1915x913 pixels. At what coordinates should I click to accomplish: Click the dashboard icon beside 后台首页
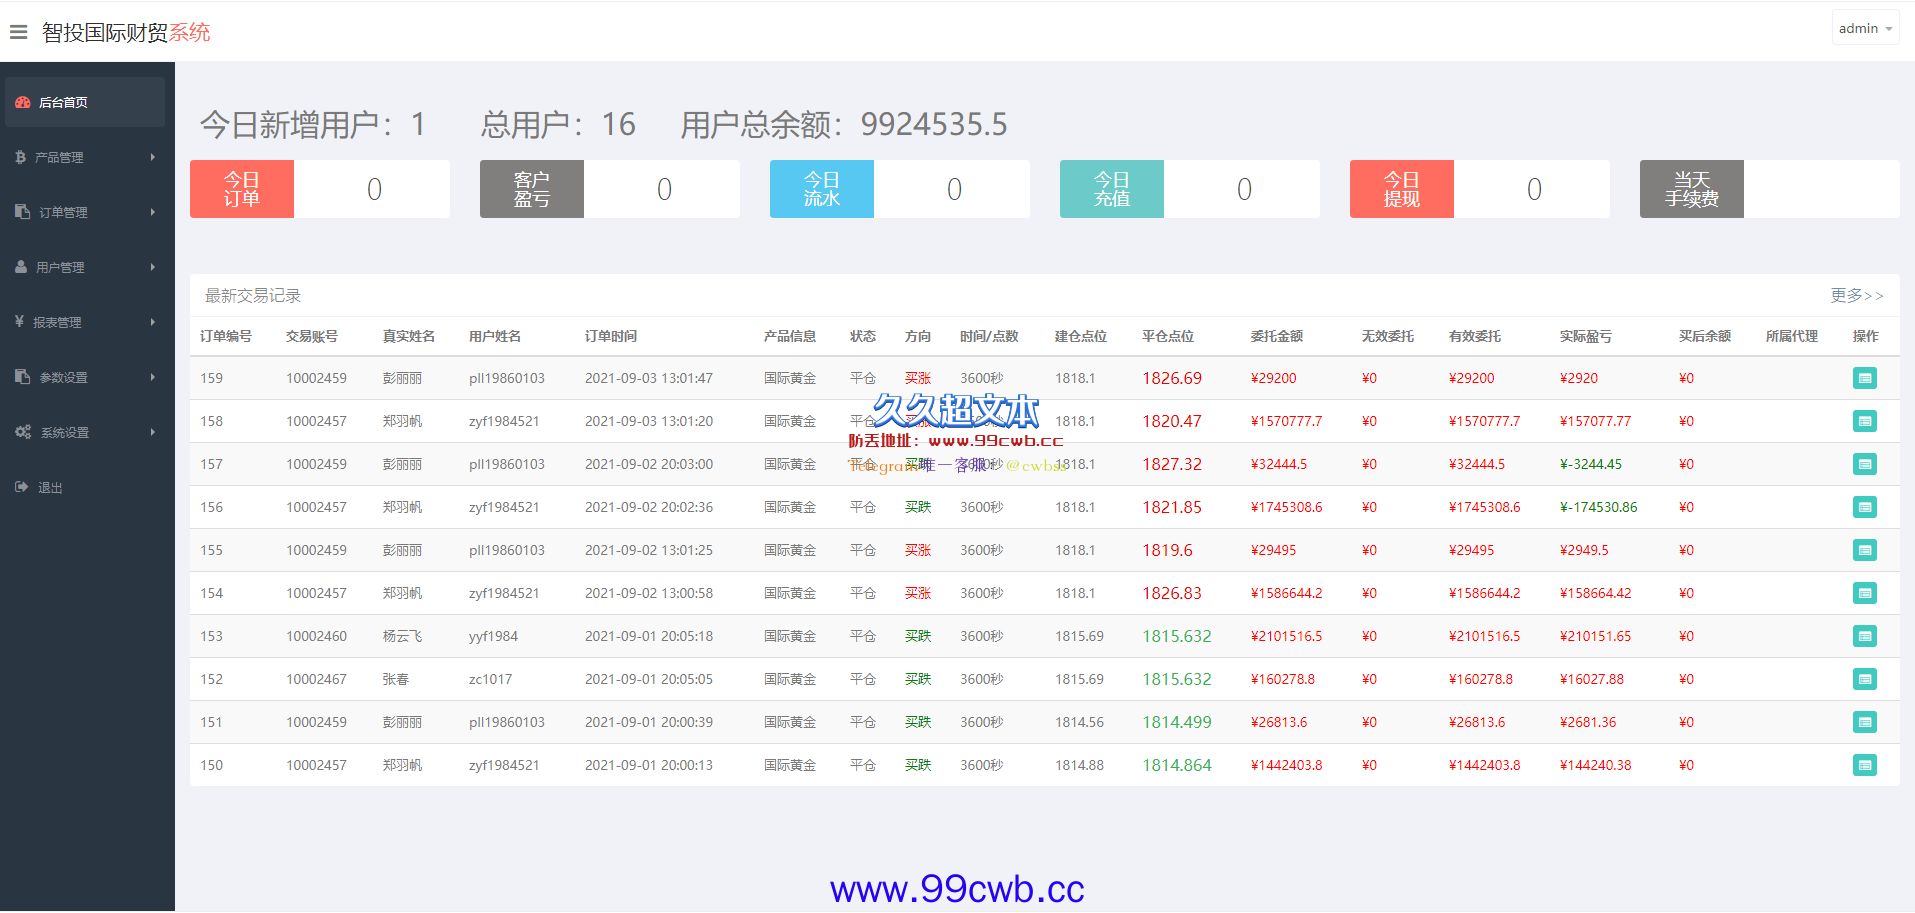point(23,102)
